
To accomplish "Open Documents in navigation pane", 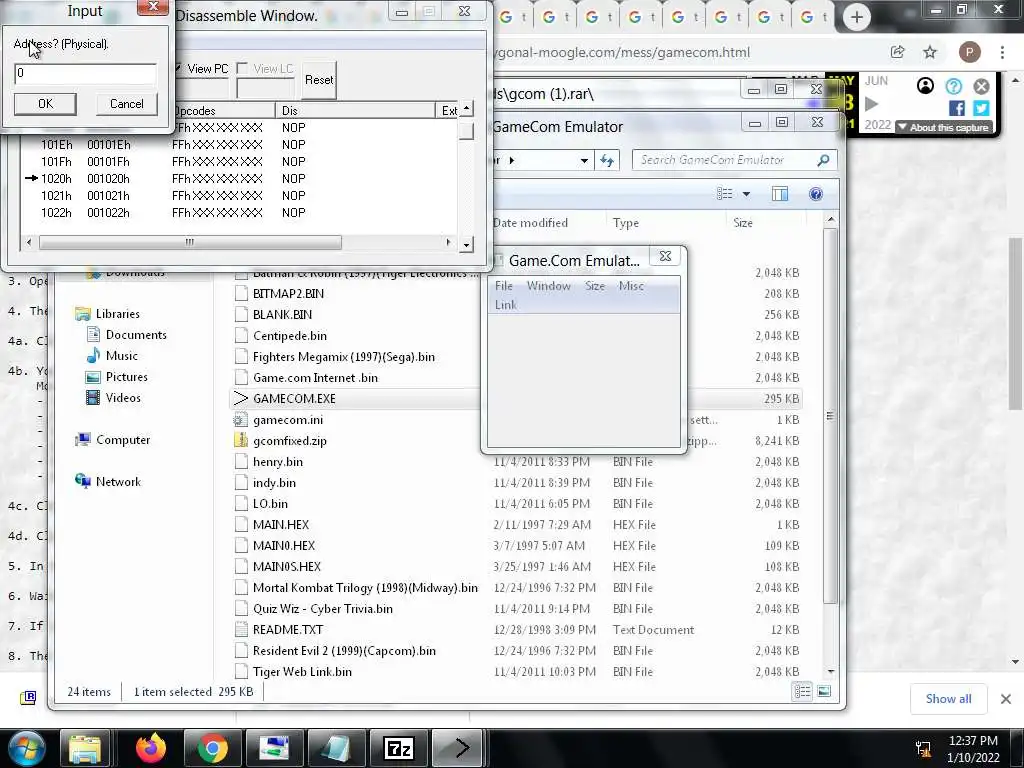I will point(136,335).
